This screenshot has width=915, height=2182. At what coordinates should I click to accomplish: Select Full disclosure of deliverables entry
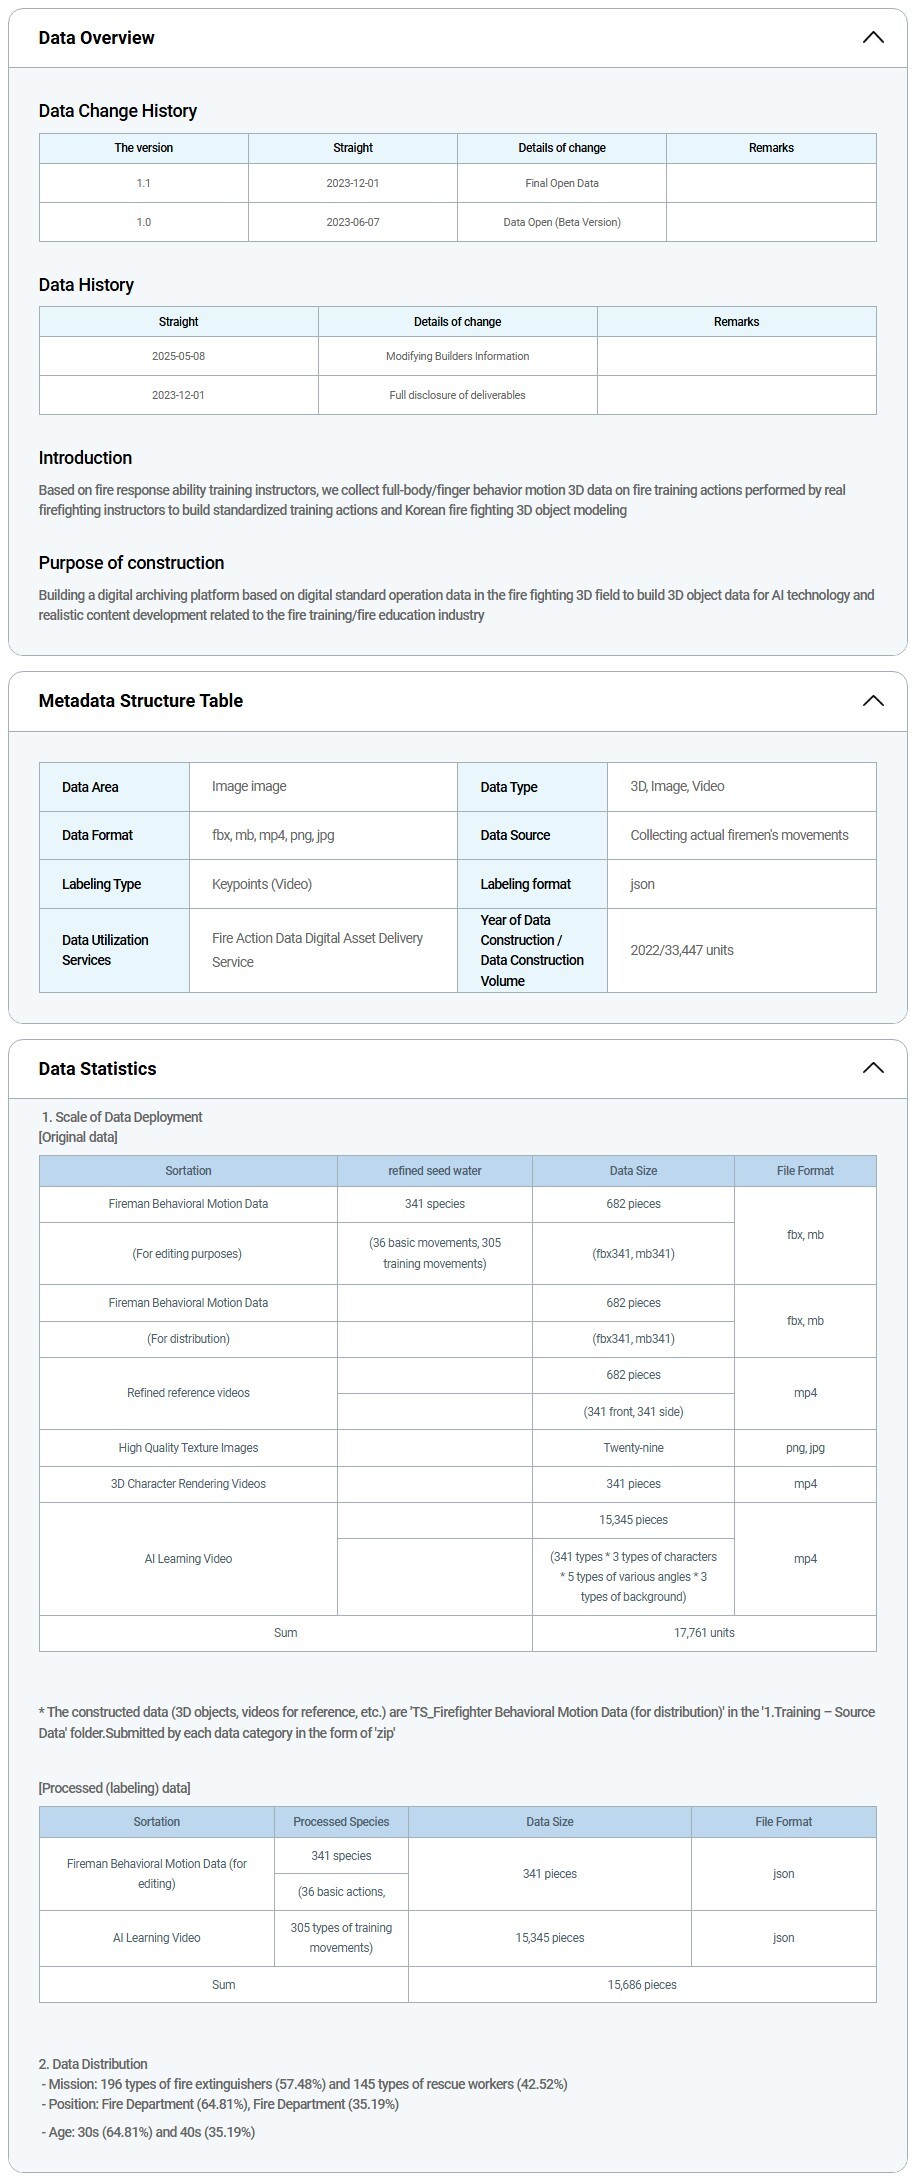457,395
